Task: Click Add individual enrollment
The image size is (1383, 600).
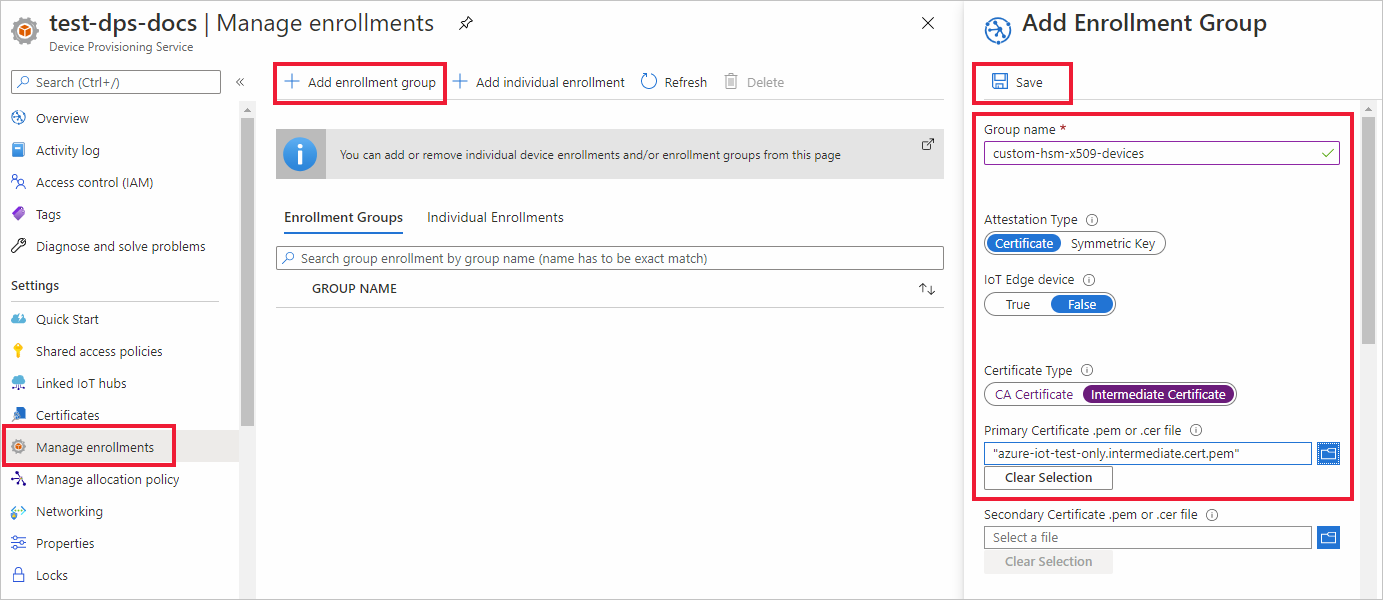Action: pyautogui.click(x=539, y=82)
